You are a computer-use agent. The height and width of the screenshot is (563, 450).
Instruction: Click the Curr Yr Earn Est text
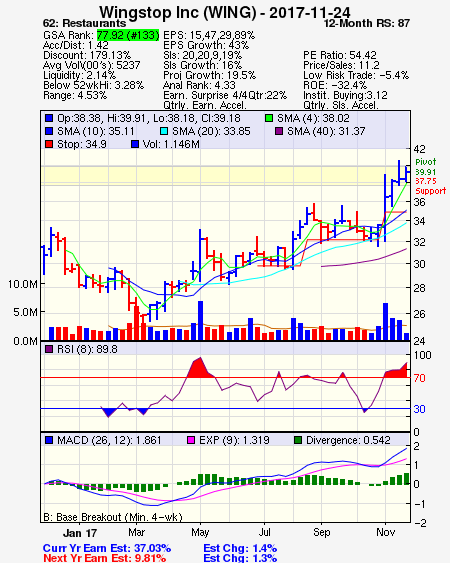107,548
